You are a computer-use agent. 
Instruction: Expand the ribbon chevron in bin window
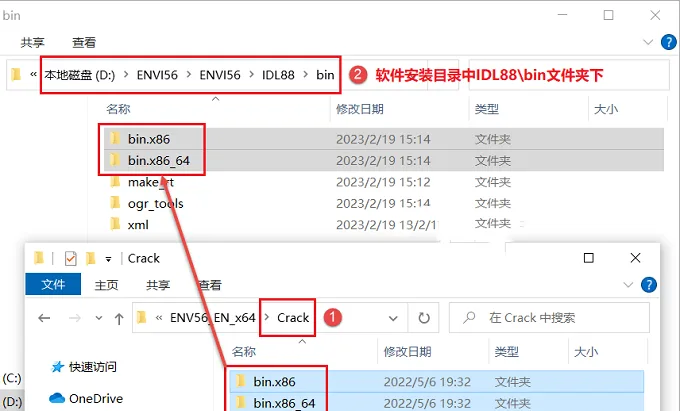point(648,42)
